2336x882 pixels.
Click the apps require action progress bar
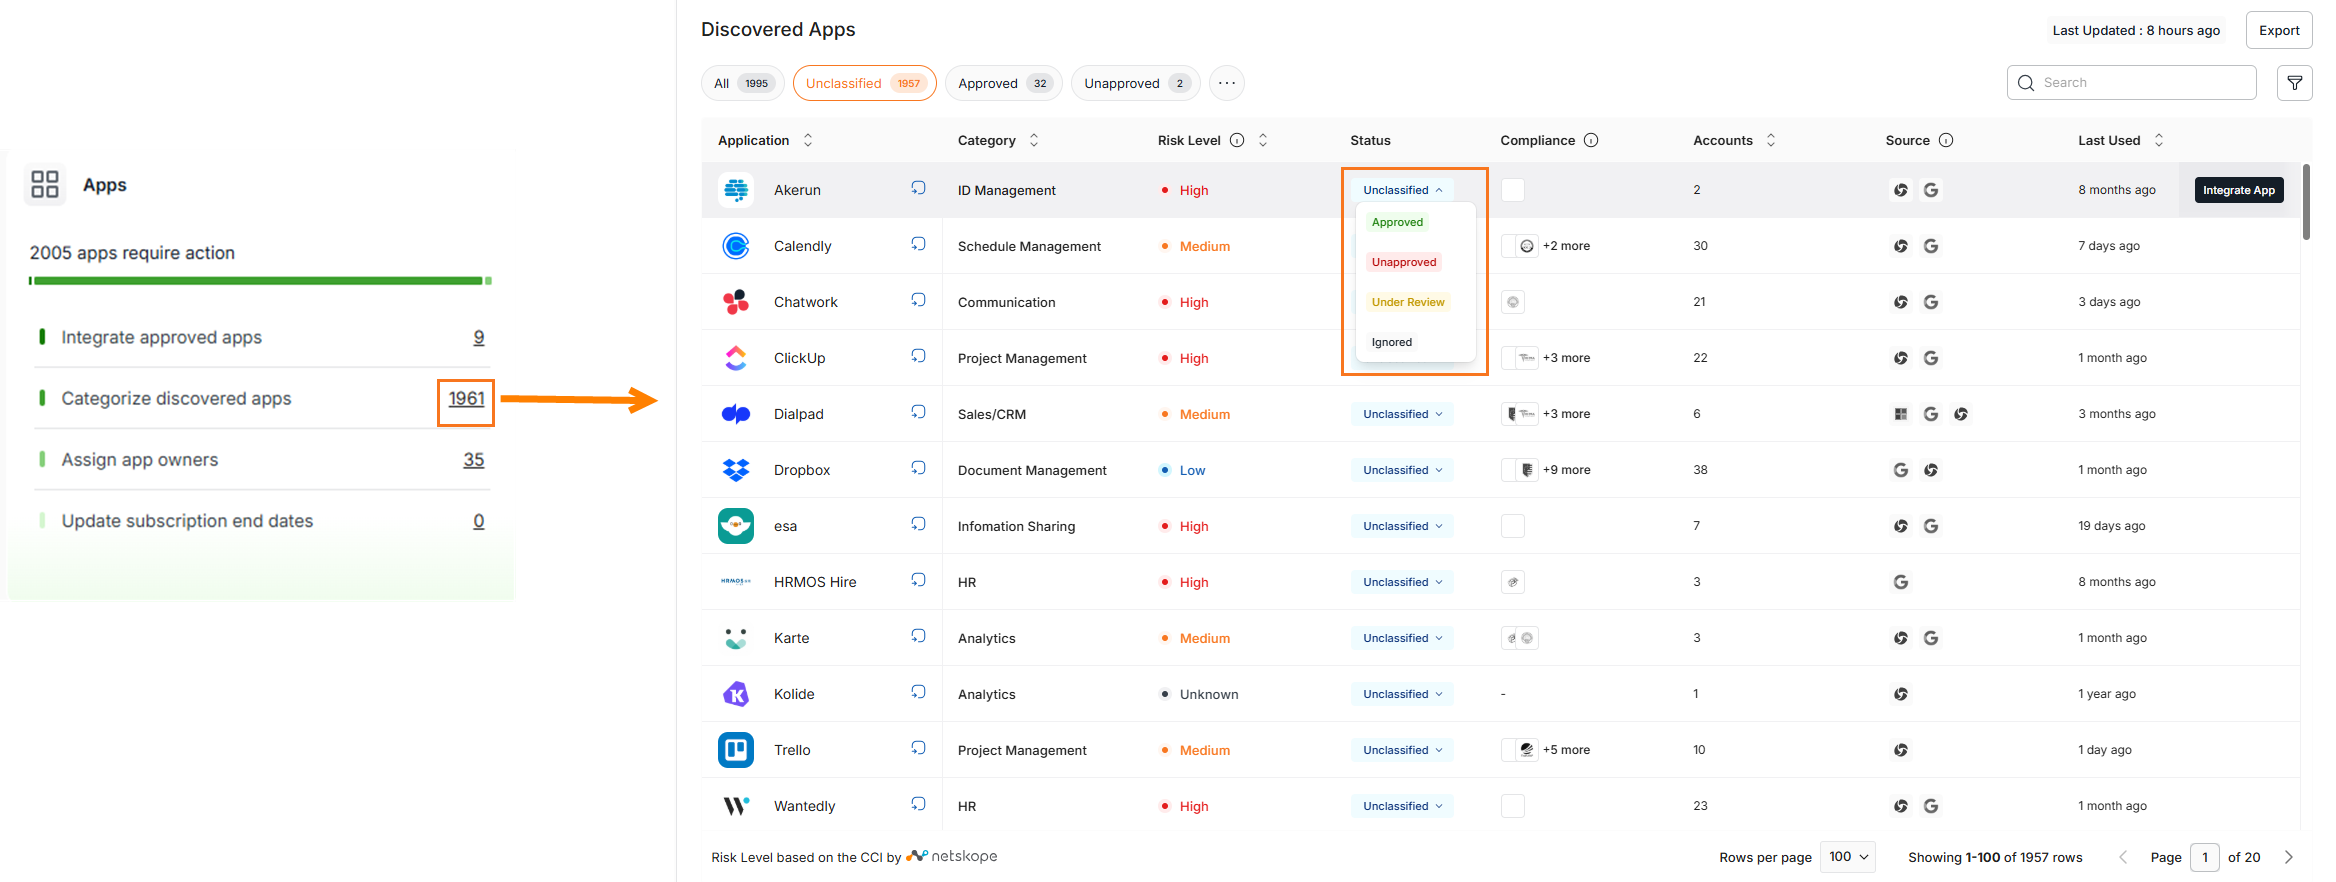click(x=260, y=281)
